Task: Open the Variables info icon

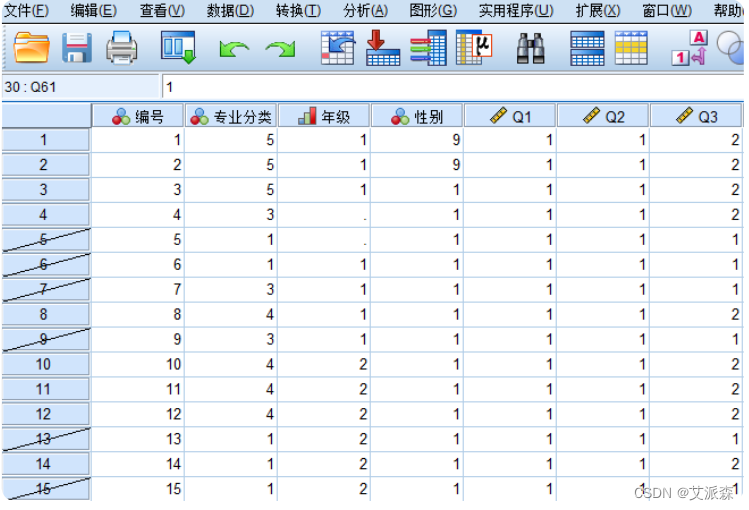Action: coord(428,48)
